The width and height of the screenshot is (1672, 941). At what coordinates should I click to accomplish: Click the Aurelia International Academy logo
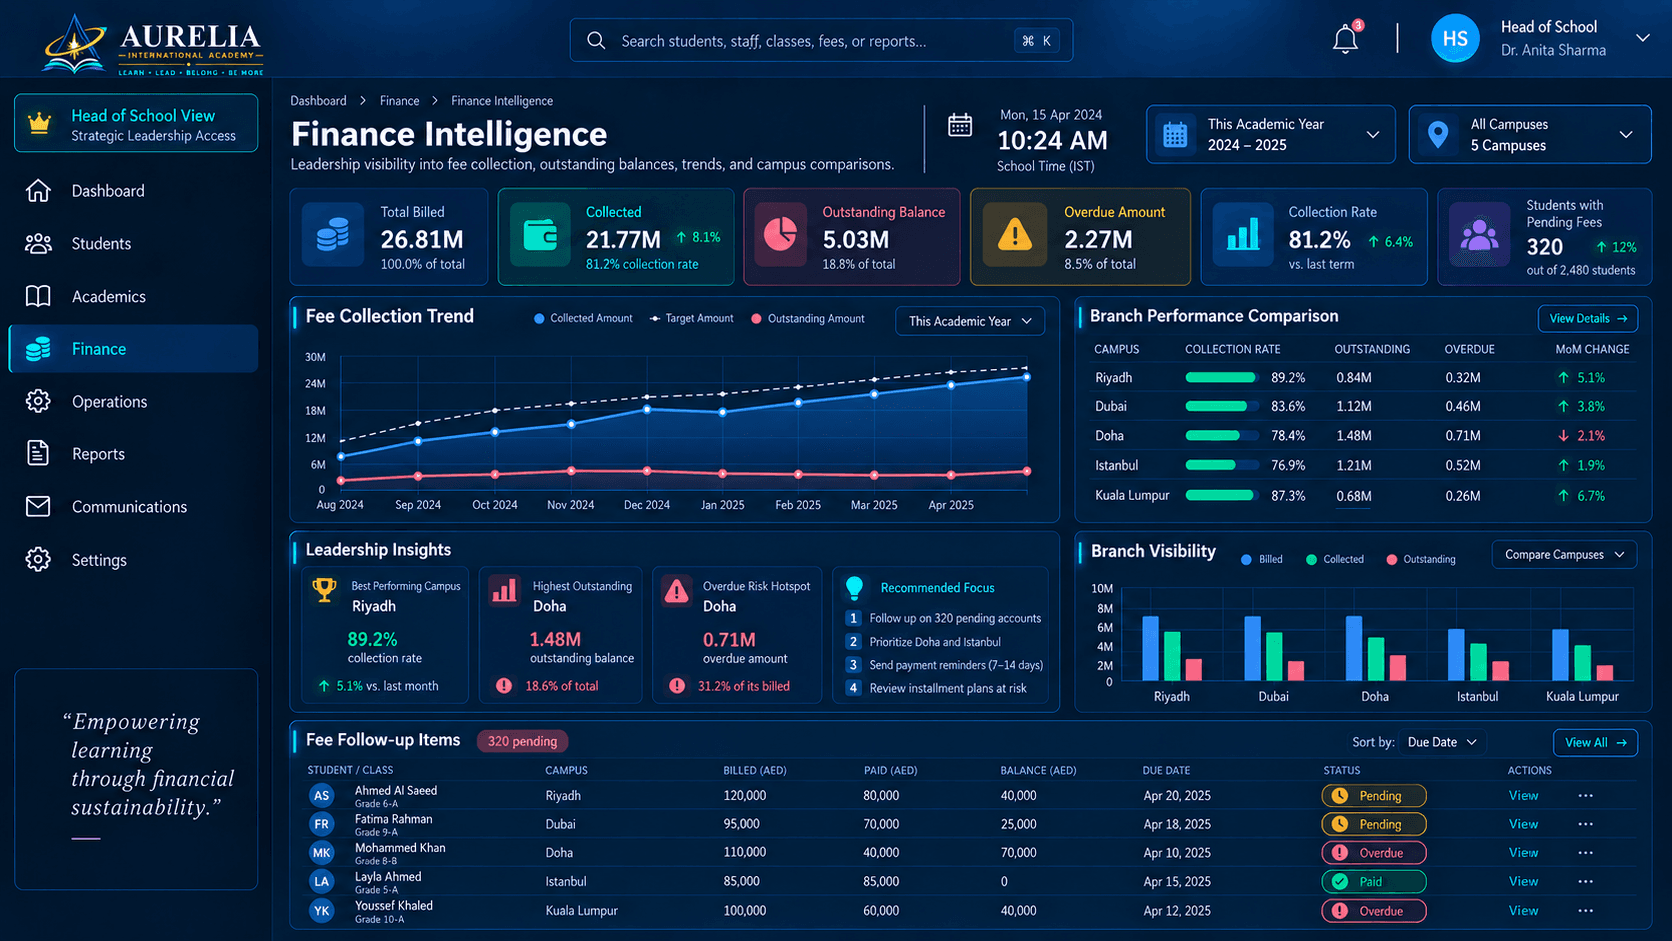(x=153, y=44)
